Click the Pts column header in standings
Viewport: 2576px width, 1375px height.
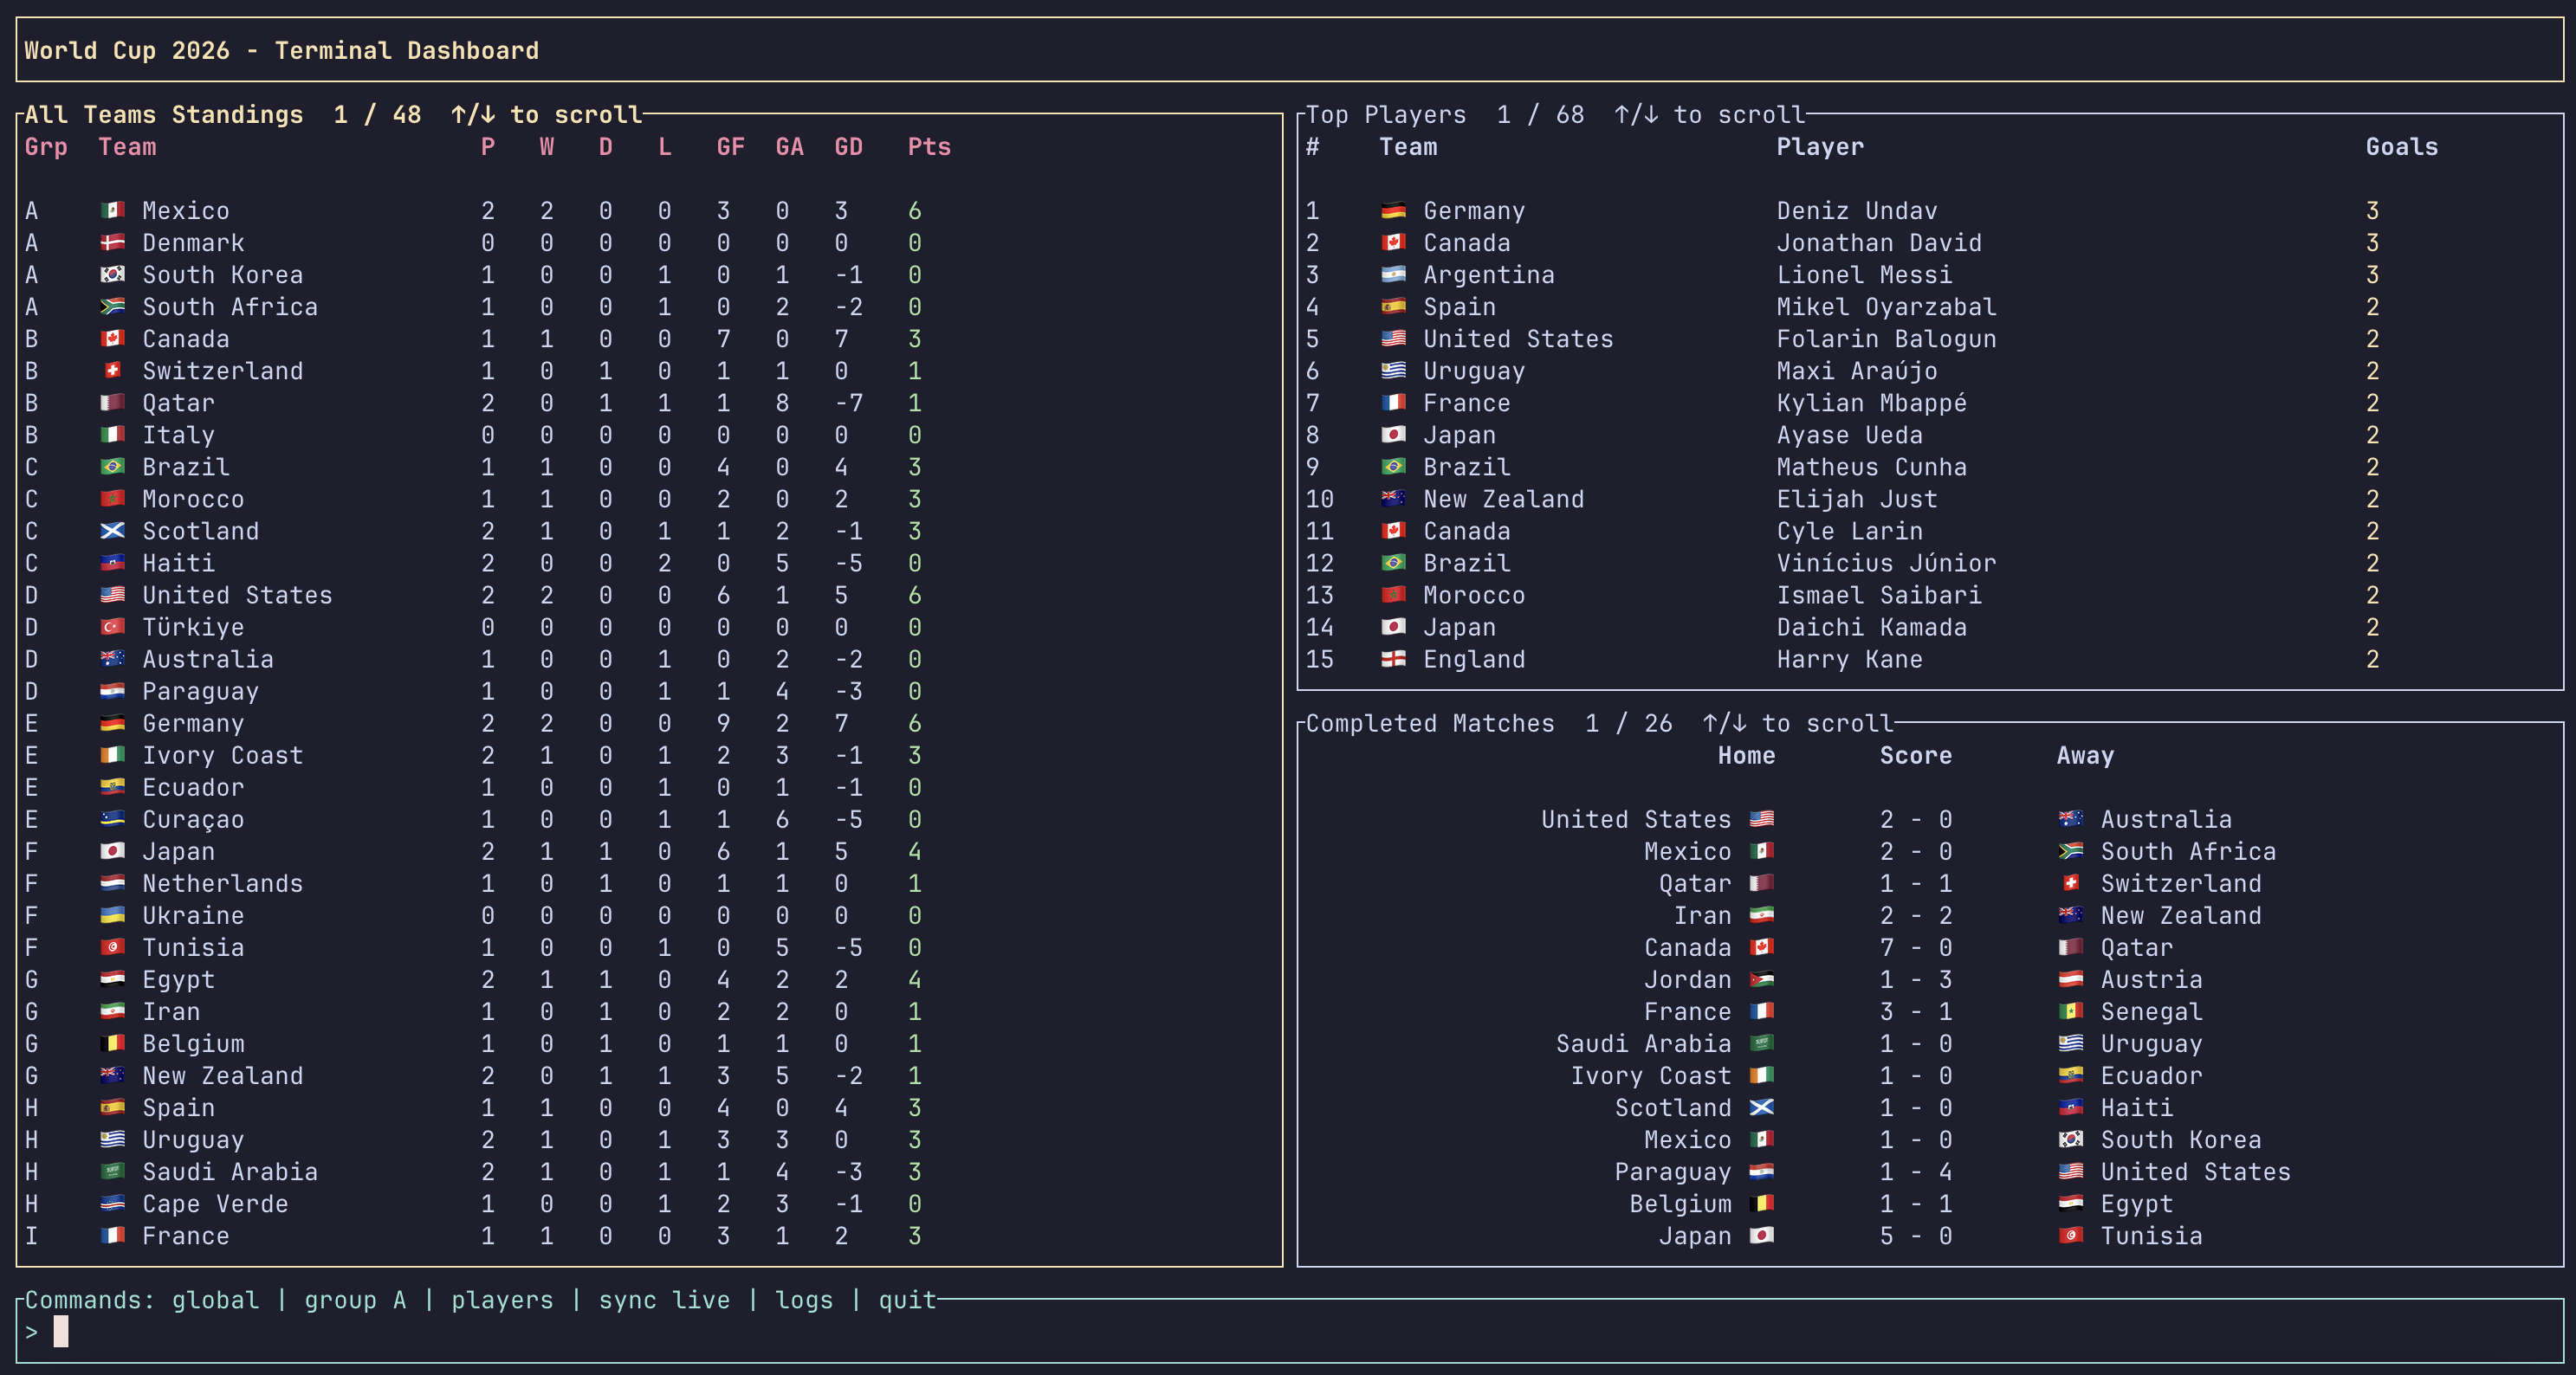[x=929, y=146]
